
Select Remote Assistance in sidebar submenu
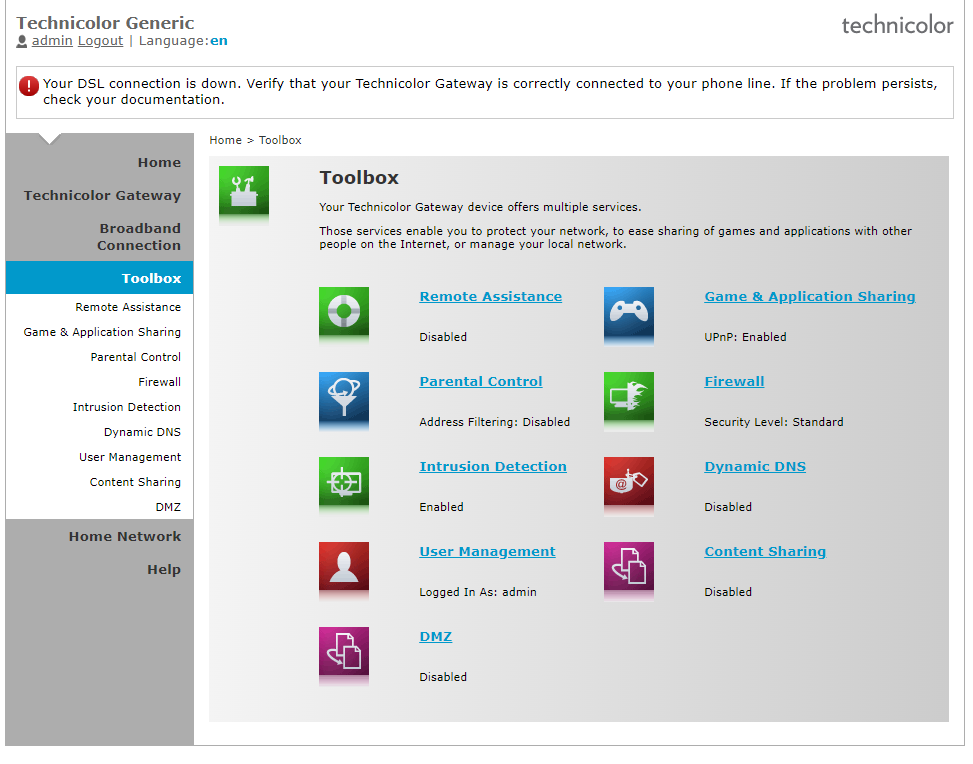coord(128,307)
